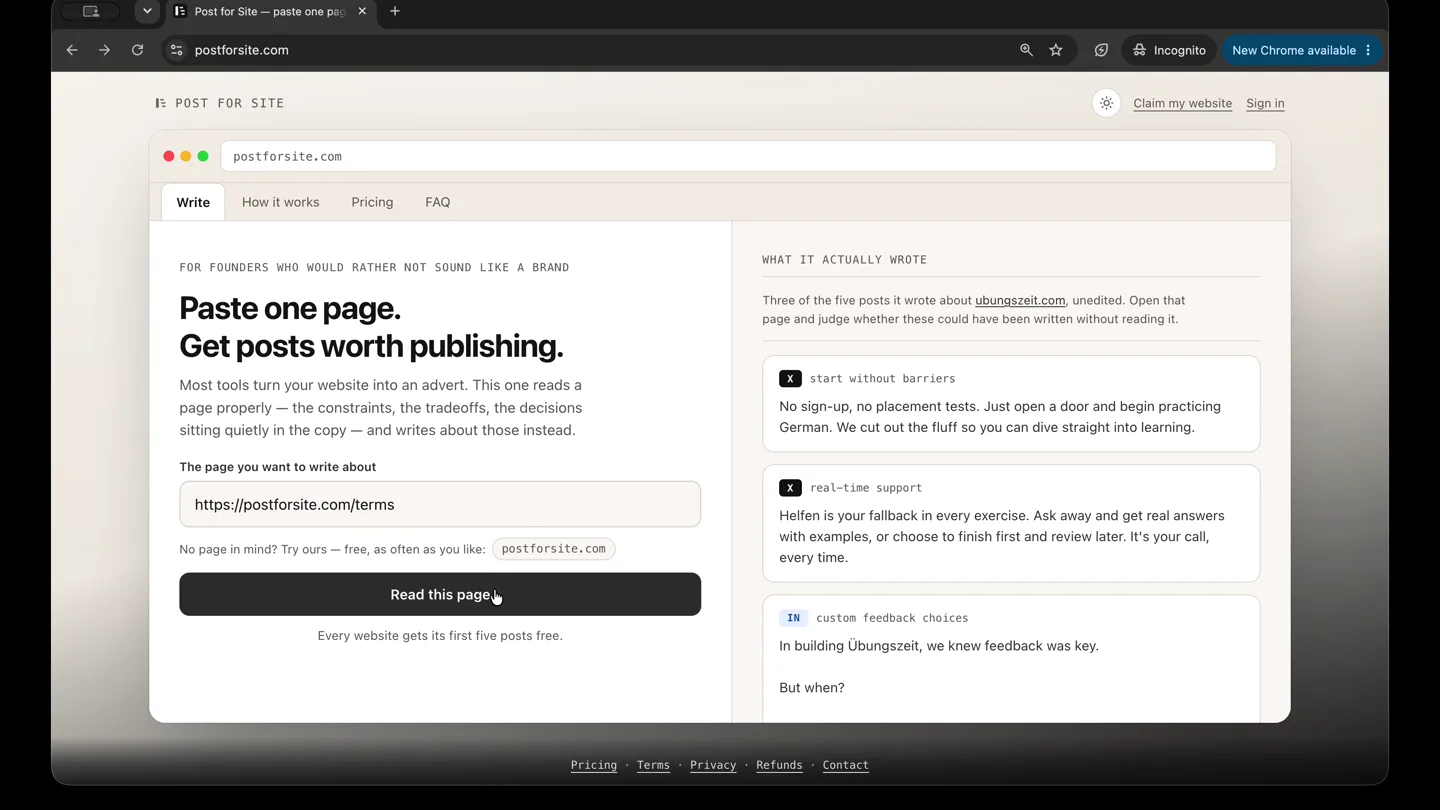
Task: Open the zoom magnifier icon in address bar
Action: coord(1026,50)
